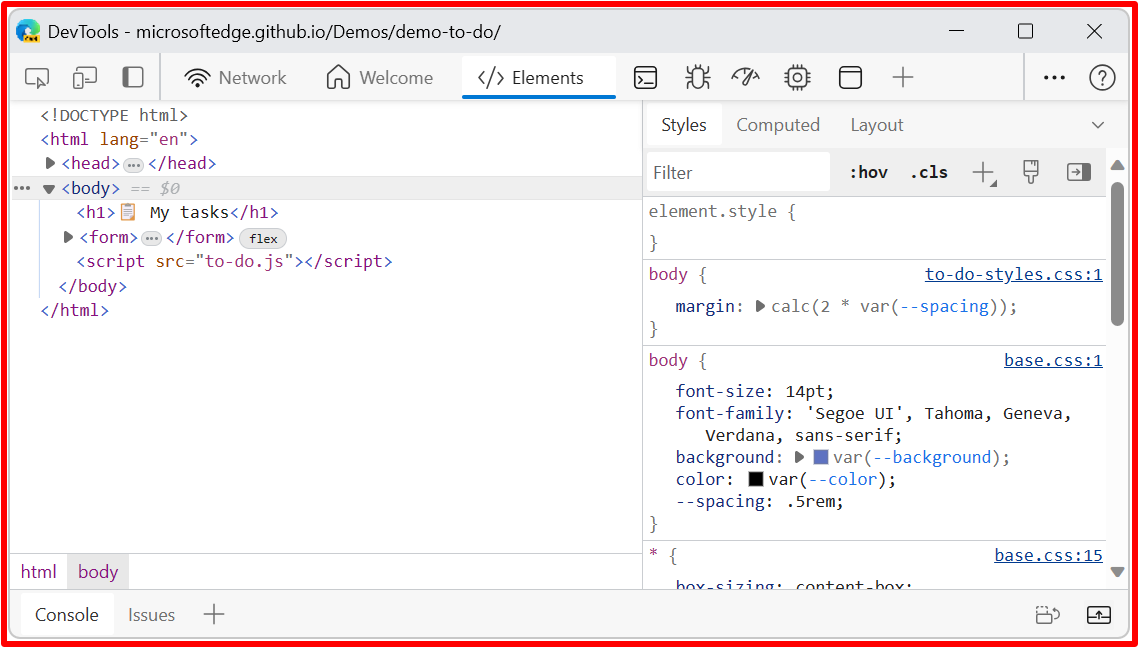Open the to-do-styles.css:1 stylesheet link
1138x647 pixels.
coord(1013,273)
